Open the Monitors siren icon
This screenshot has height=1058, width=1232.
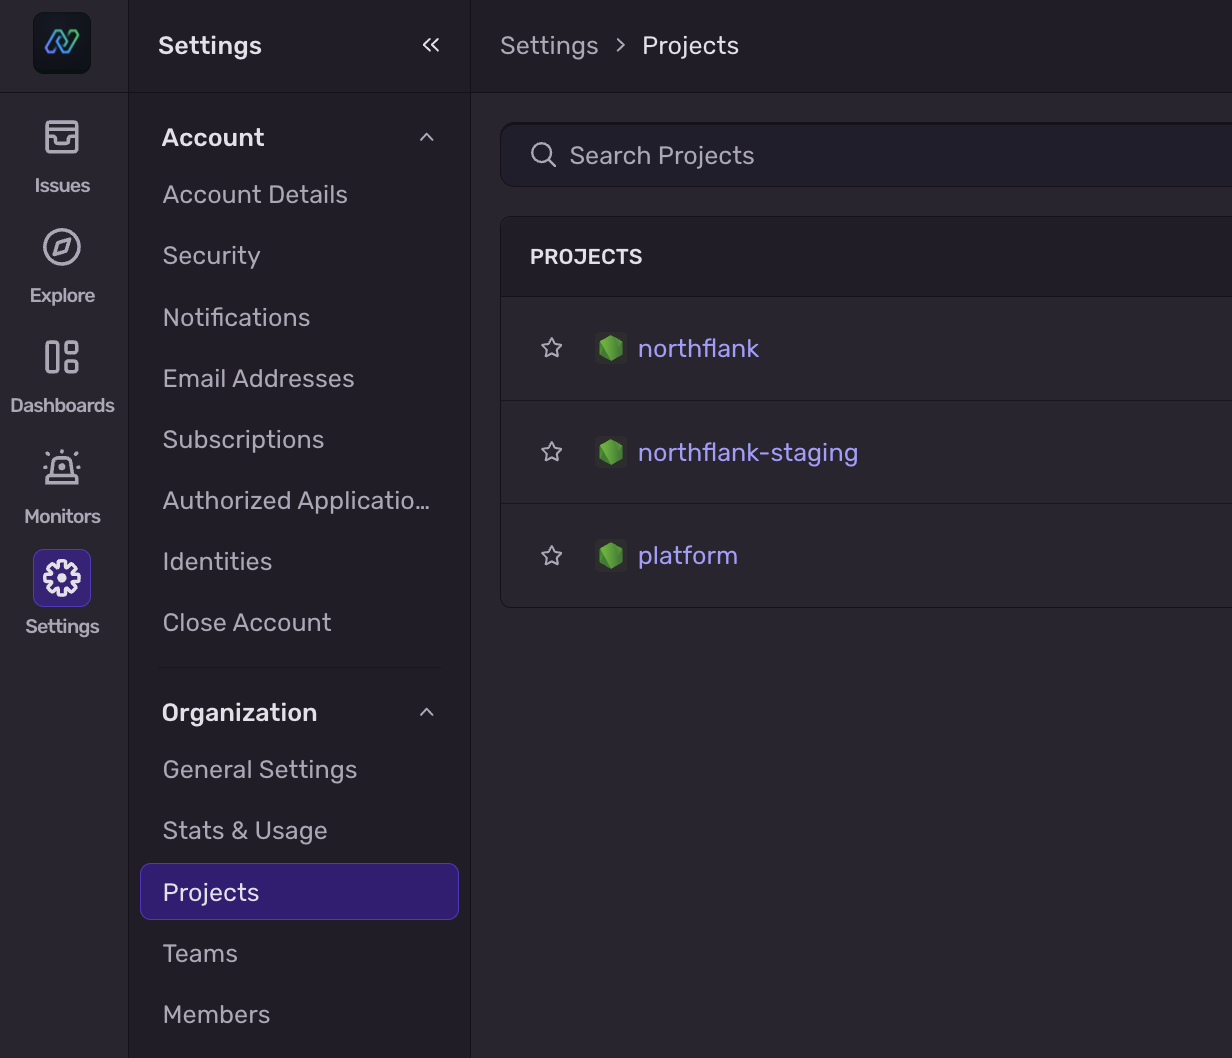click(x=62, y=467)
